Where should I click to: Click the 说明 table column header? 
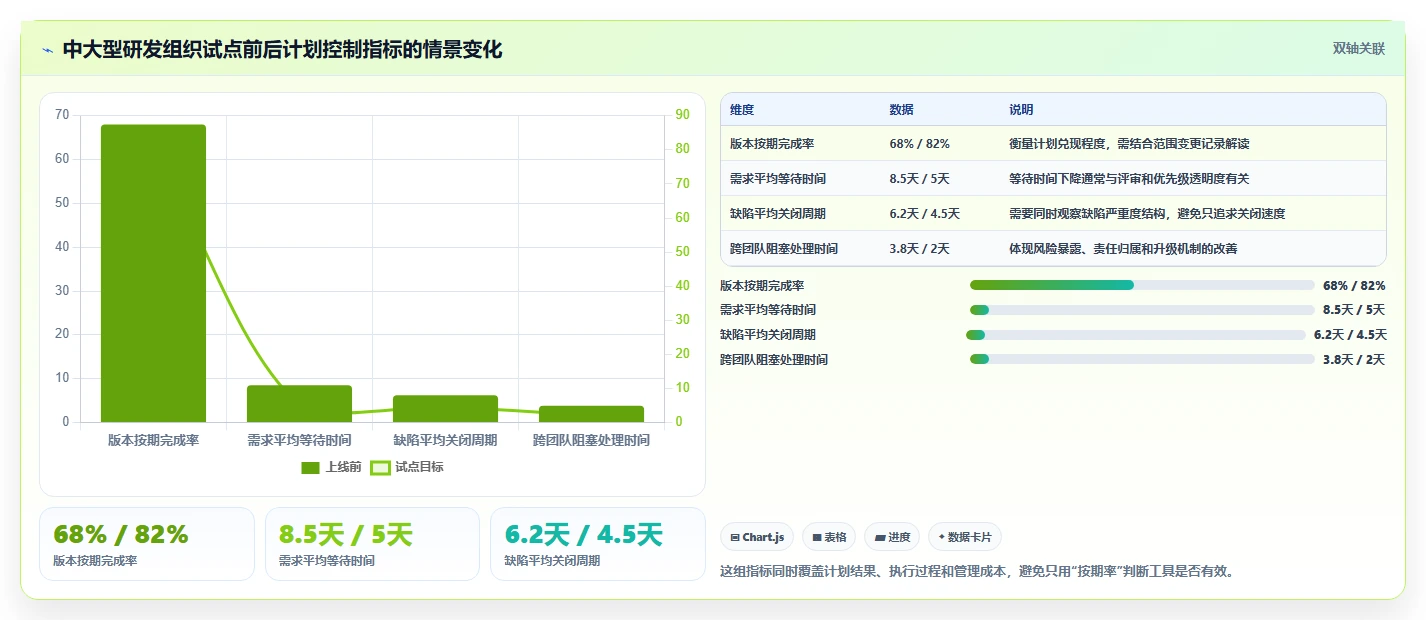click(x=1021, y=110)
